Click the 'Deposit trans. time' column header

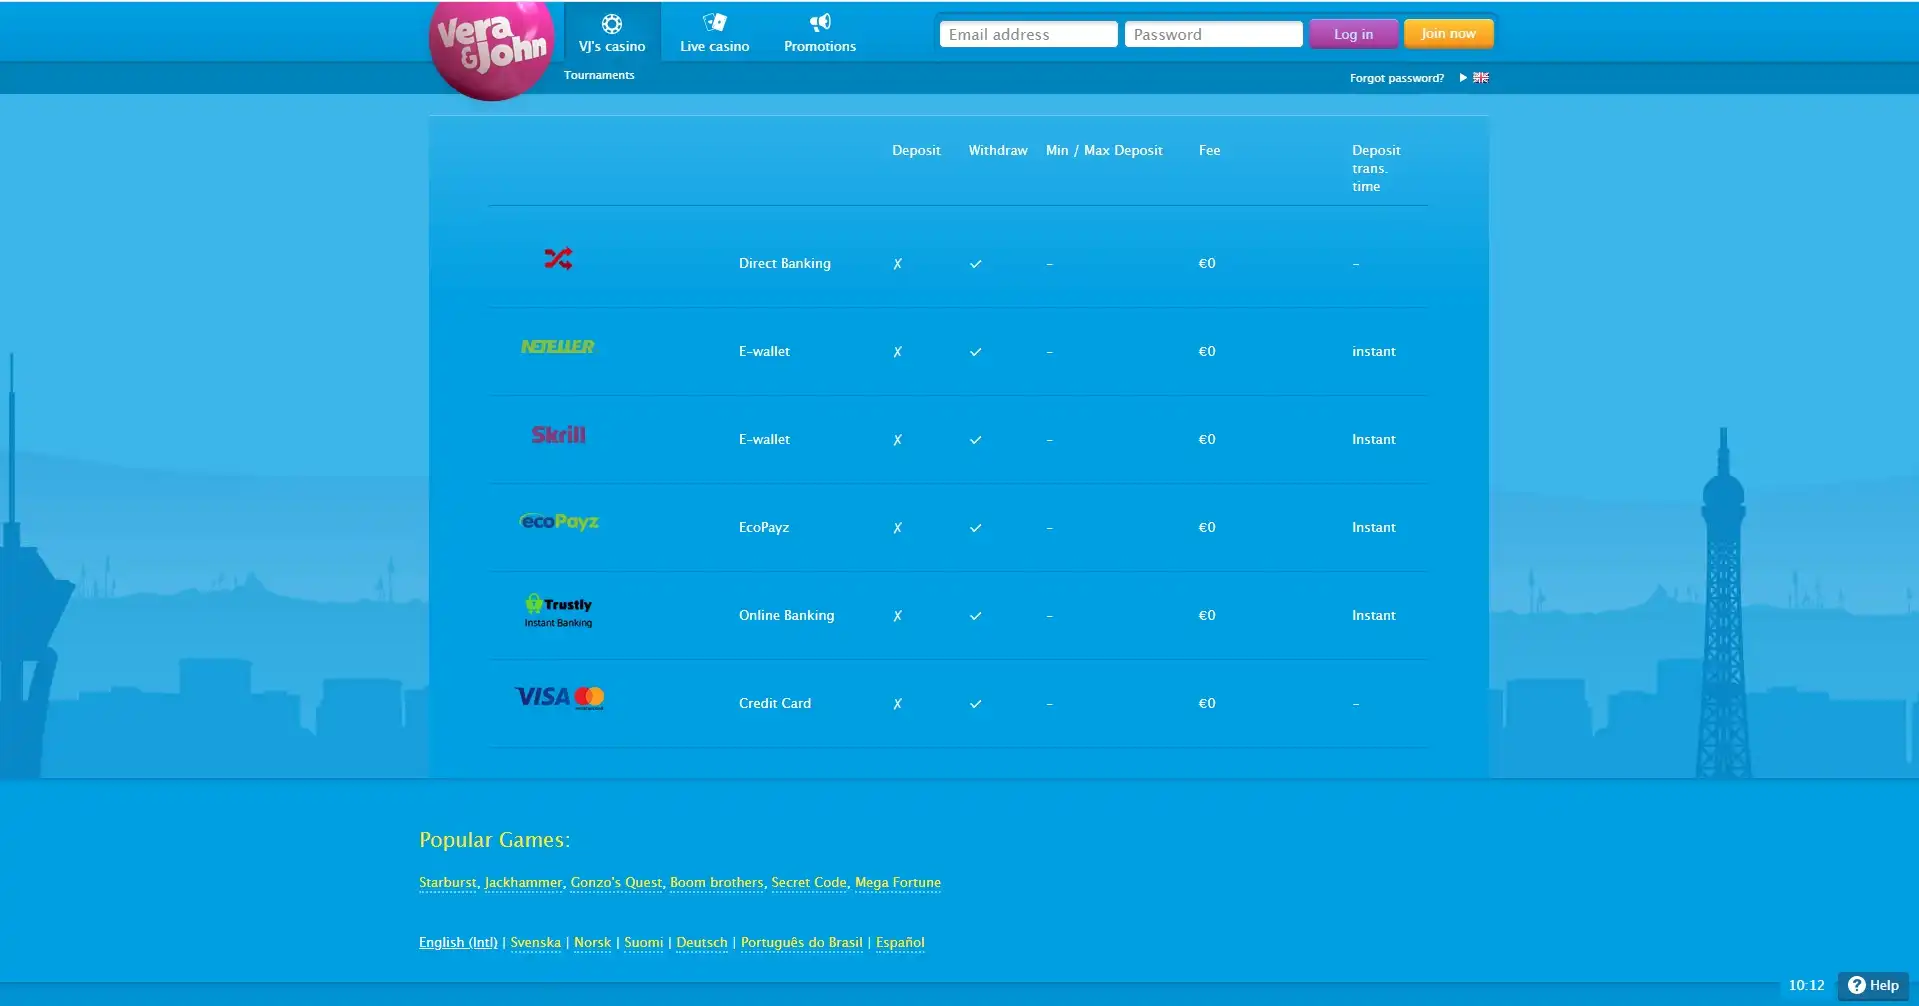click(x=1376, y=168)
